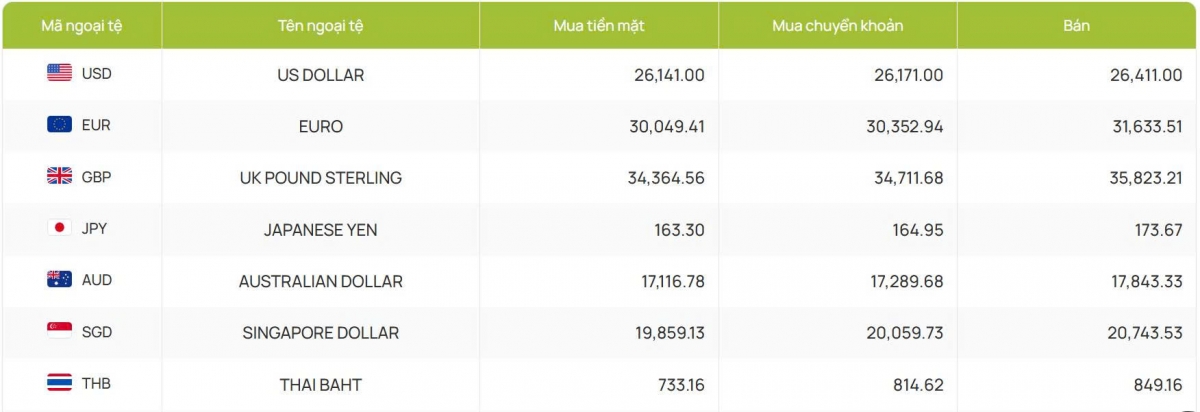
Task: Open the US DOLLAR currency name
Action: pyautogui.click(x=320, y=75)
